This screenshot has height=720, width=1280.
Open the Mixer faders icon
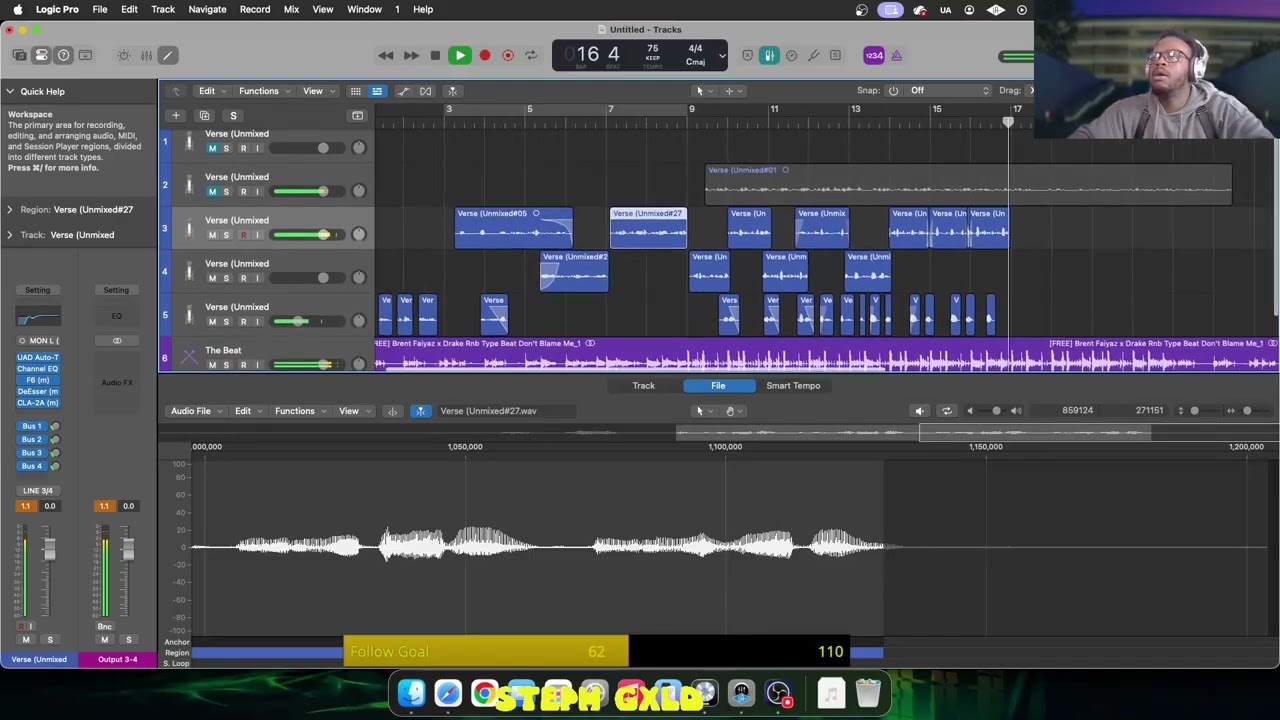[x=146, y=55]
